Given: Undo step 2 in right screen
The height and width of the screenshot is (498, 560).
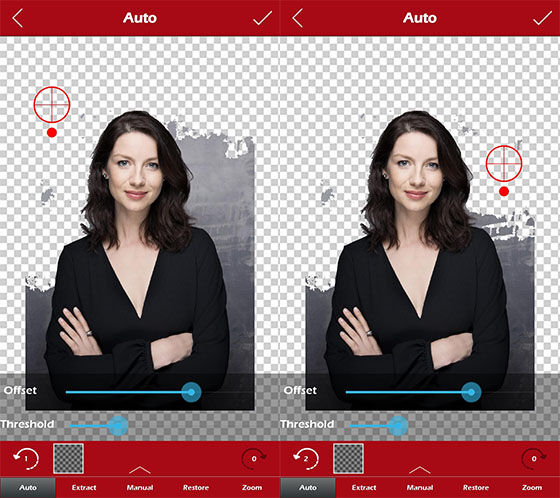Looking at the screenshot, I should pos(306,458).
